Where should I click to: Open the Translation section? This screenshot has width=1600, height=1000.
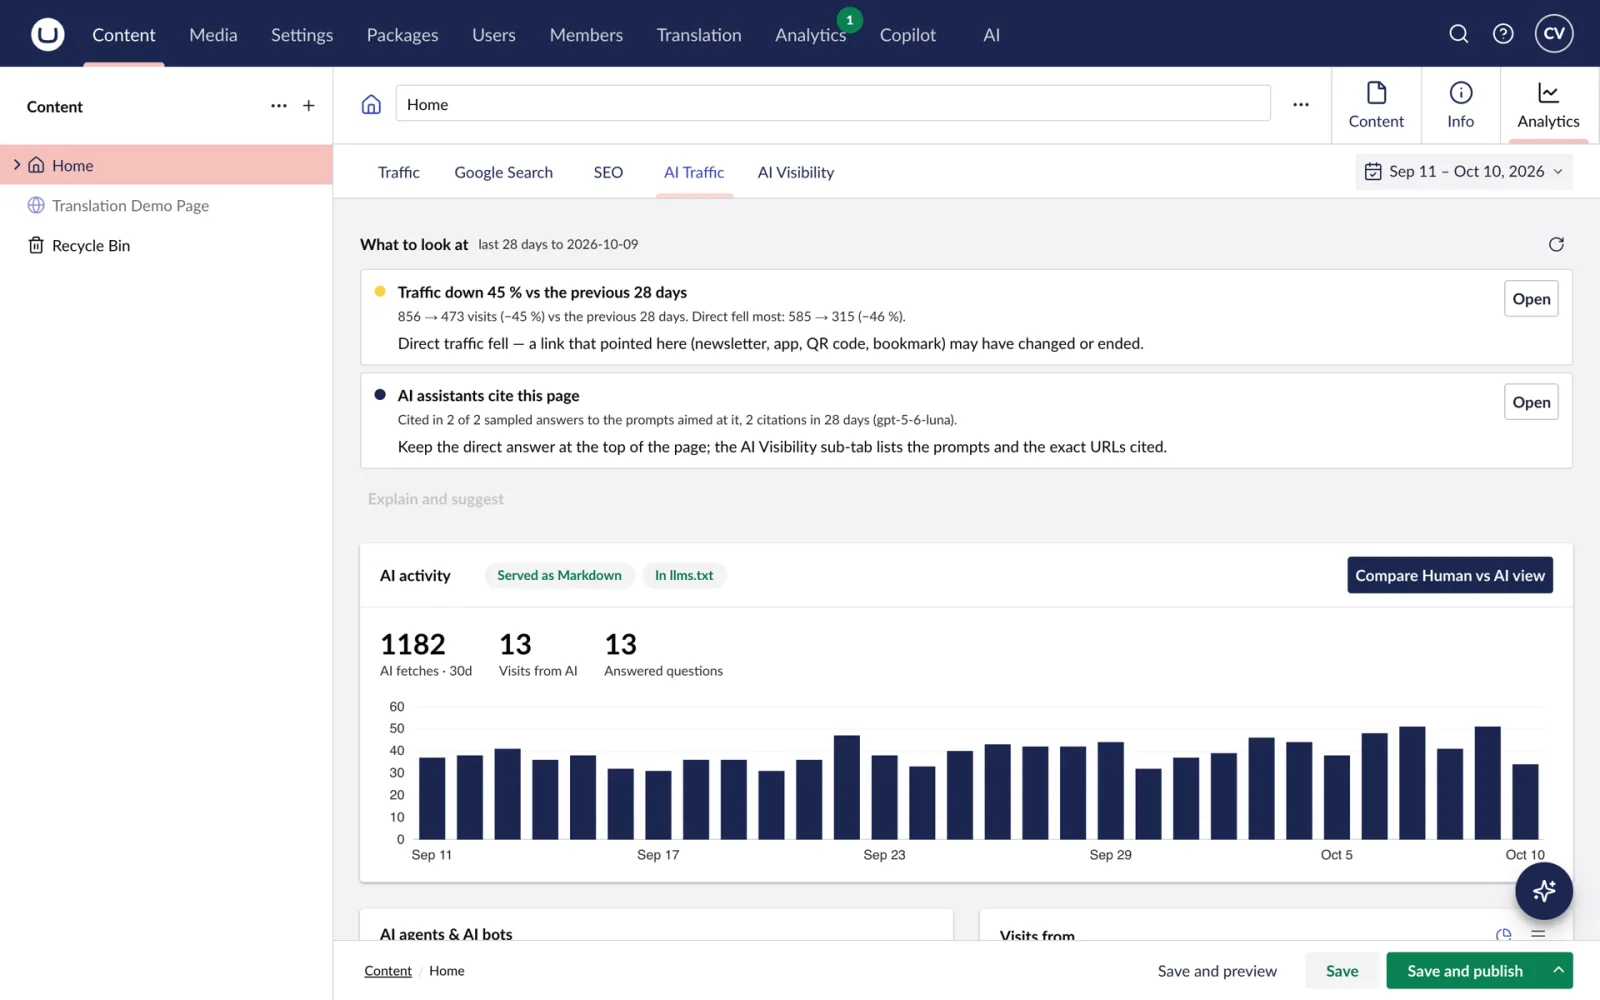coord(699,35)
